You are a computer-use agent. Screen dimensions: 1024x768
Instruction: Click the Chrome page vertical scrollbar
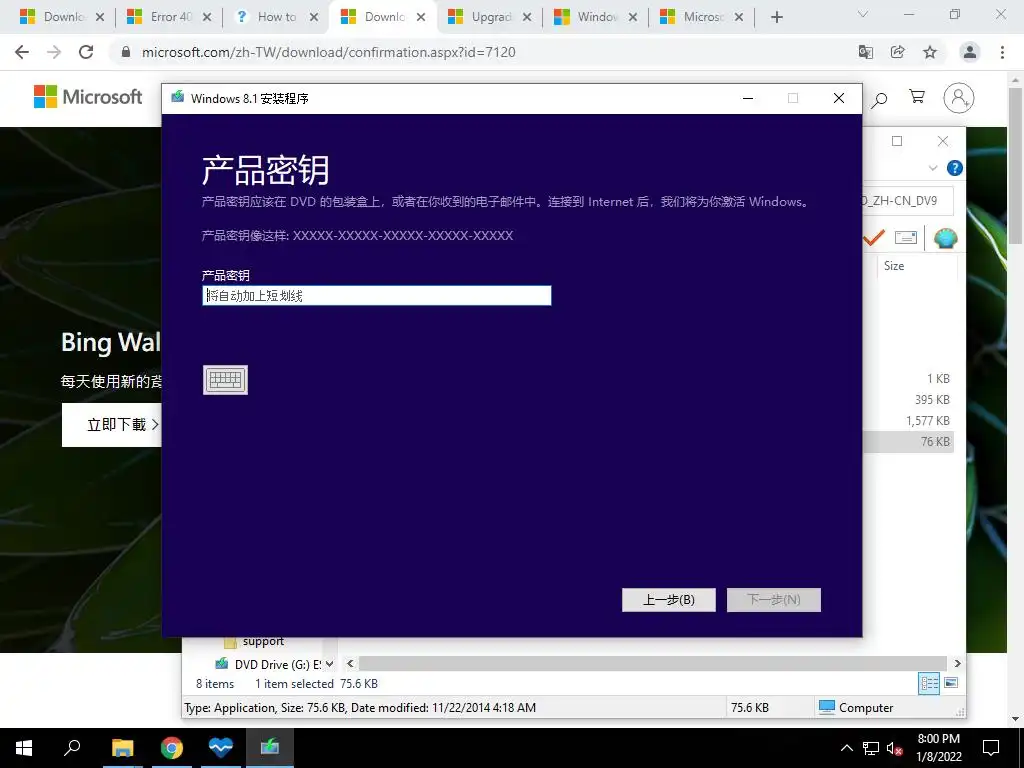(1016, 165)
